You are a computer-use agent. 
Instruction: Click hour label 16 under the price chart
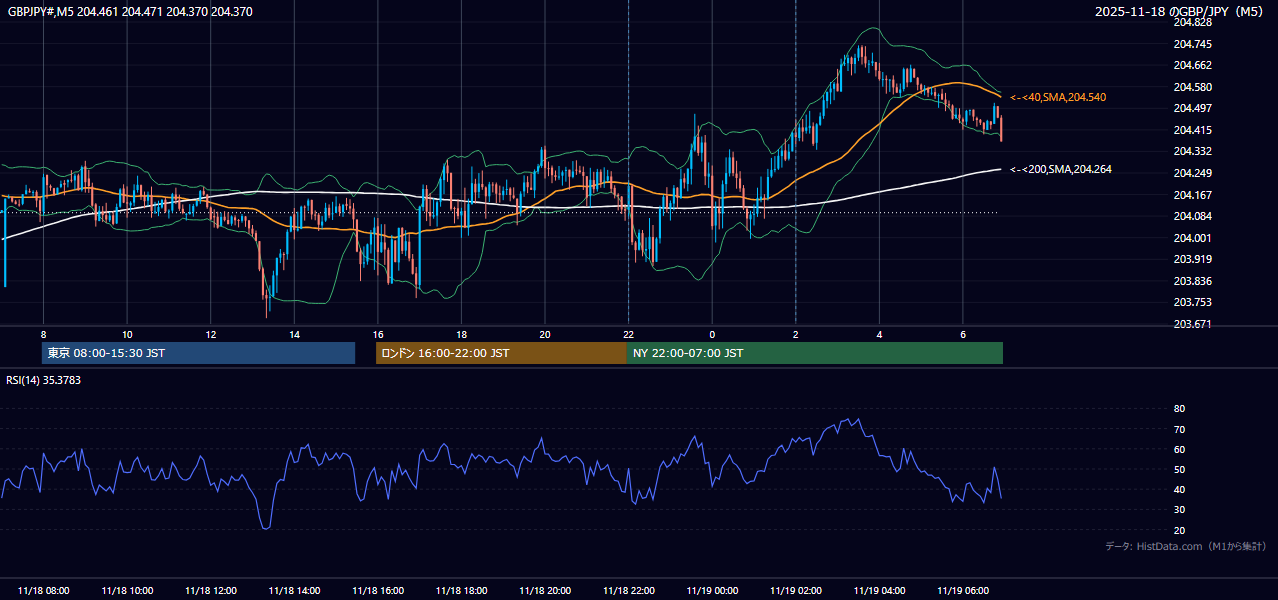coord(378,334)
